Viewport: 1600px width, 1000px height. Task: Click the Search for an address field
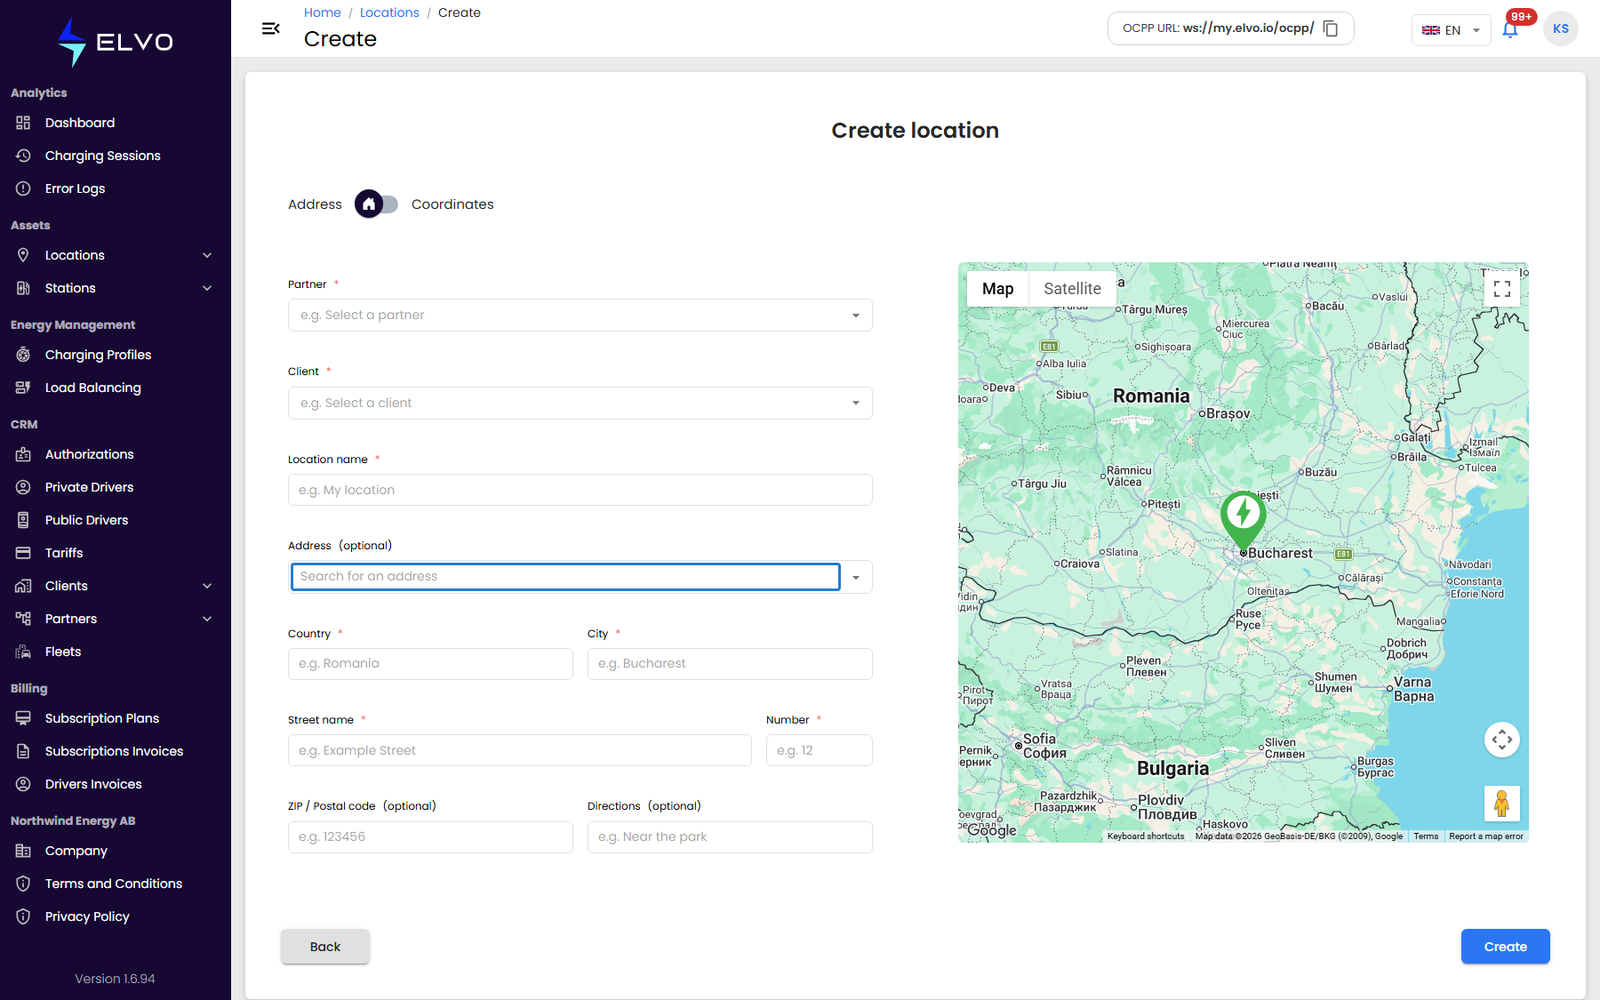(565, 577)
